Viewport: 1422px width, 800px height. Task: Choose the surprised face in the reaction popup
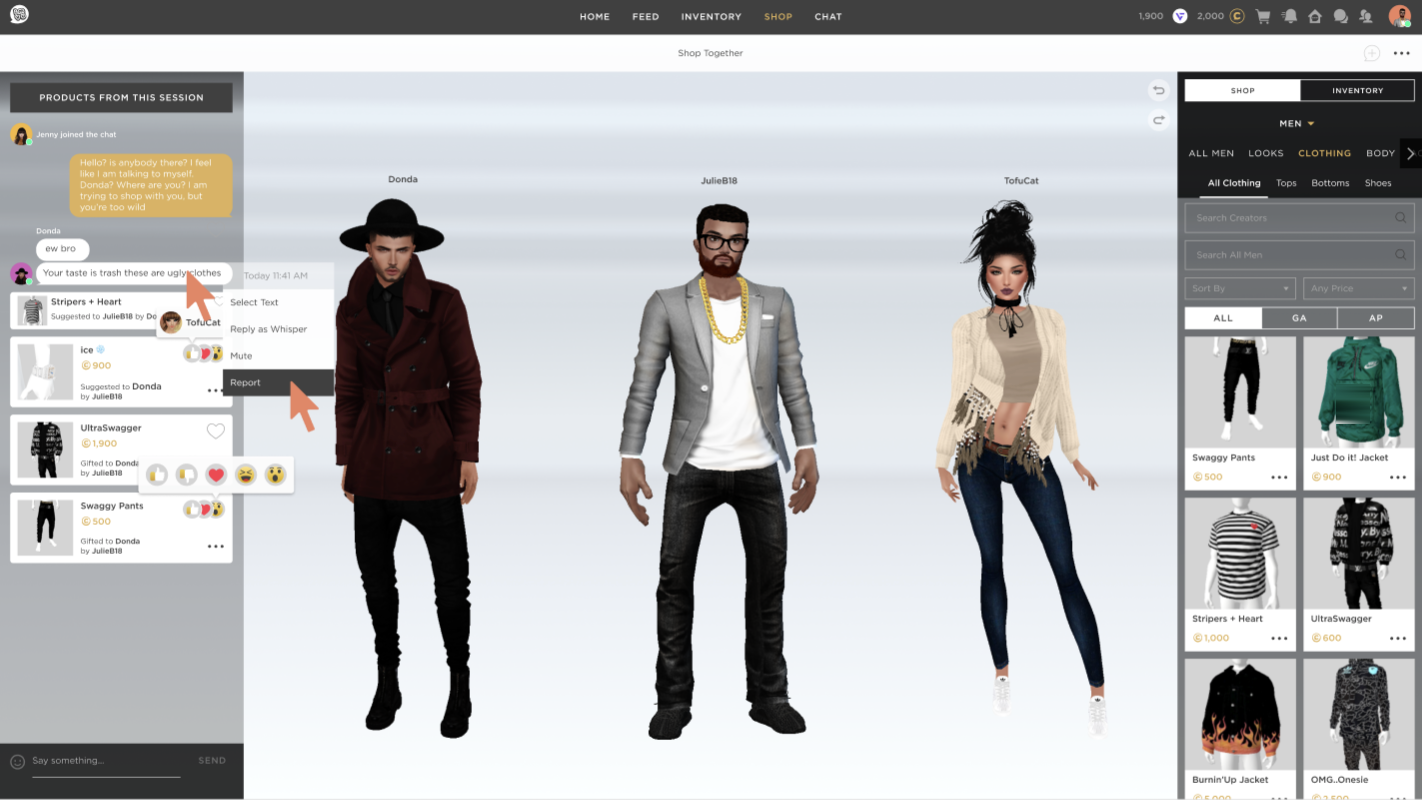tap(275, 475)
